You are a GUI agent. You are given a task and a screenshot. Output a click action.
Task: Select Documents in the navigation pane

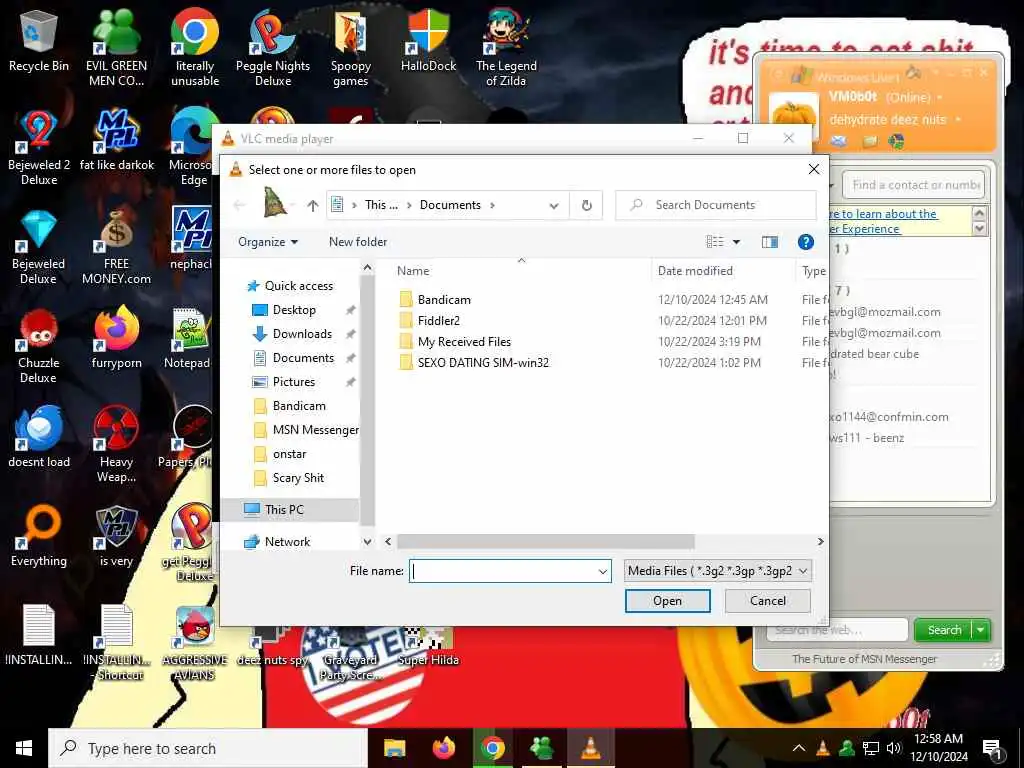pos(303,358)
